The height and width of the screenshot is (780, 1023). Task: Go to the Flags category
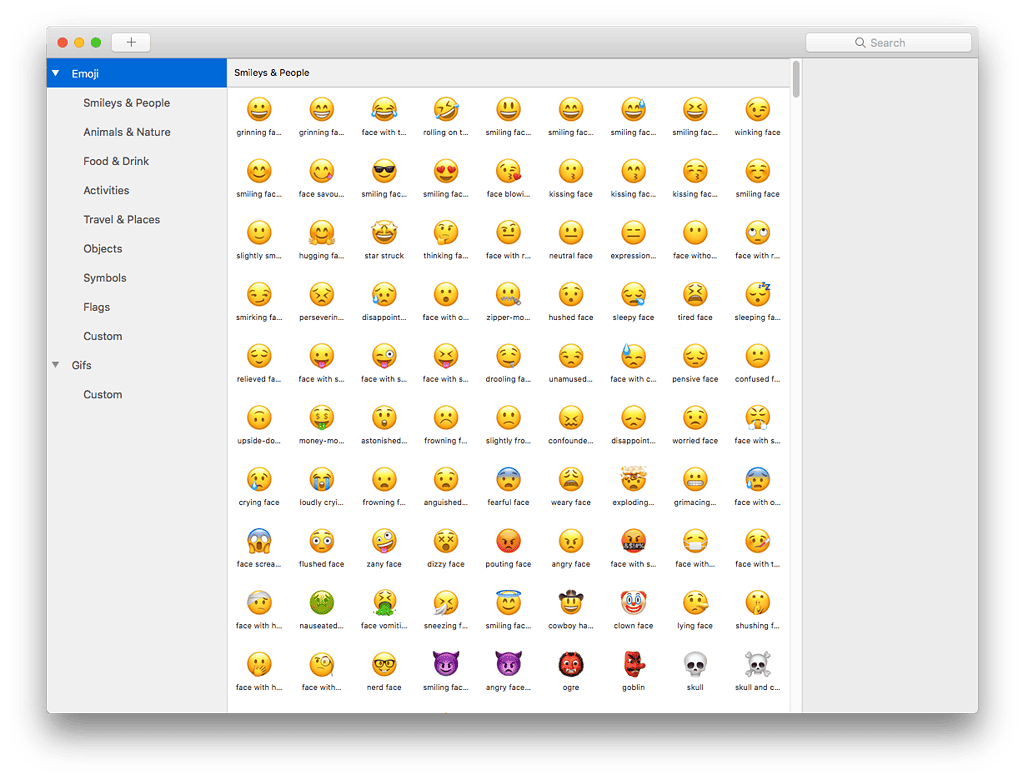[x=97, y=307]
